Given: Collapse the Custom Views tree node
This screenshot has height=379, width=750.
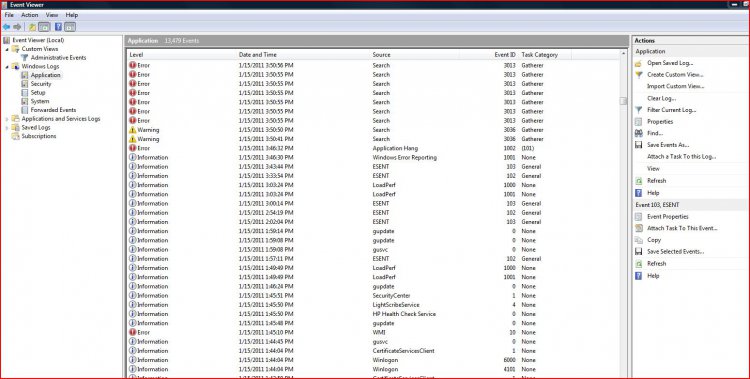Looking at the screenshot, I should pyautogui.click(x=7, y=49).
